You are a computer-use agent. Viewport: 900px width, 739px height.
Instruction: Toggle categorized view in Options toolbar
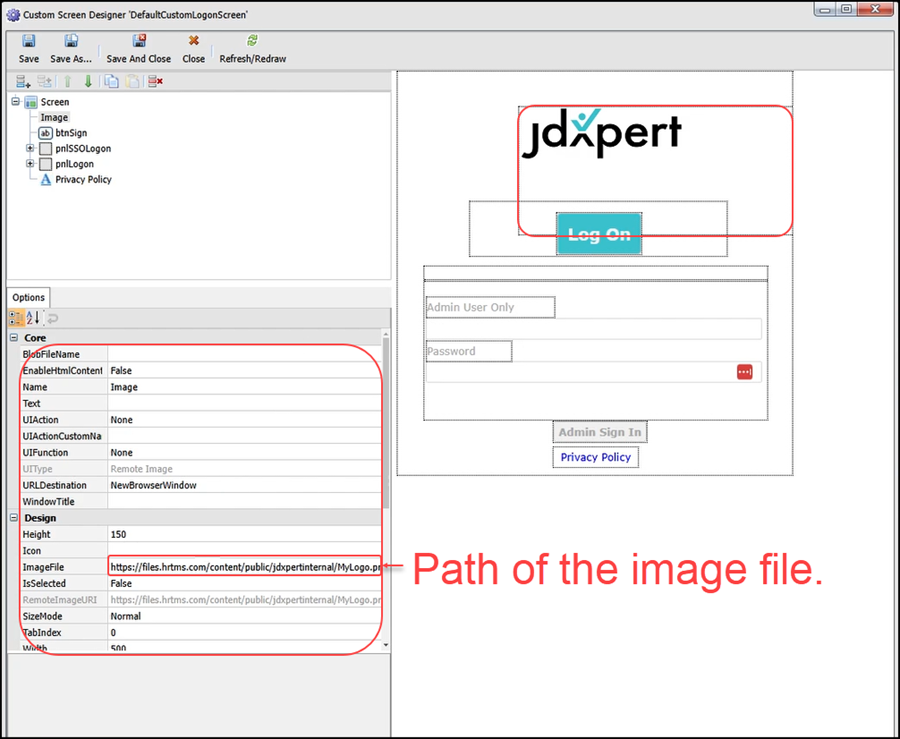click(x=17, y=318)
